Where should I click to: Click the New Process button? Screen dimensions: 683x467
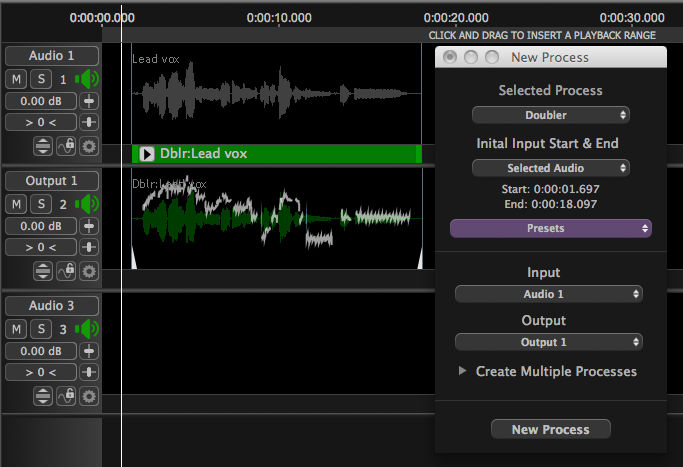[x=550, y=429]
